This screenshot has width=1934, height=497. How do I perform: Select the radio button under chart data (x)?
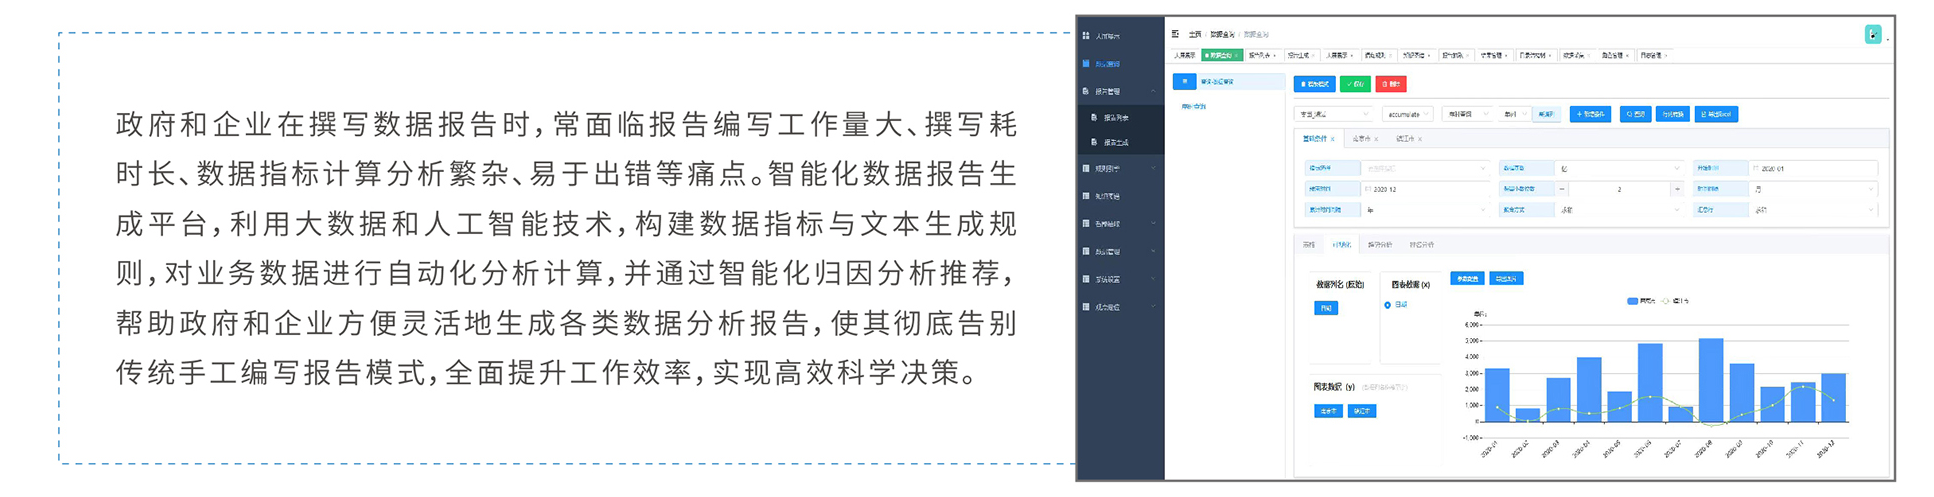coord(1387,305)
